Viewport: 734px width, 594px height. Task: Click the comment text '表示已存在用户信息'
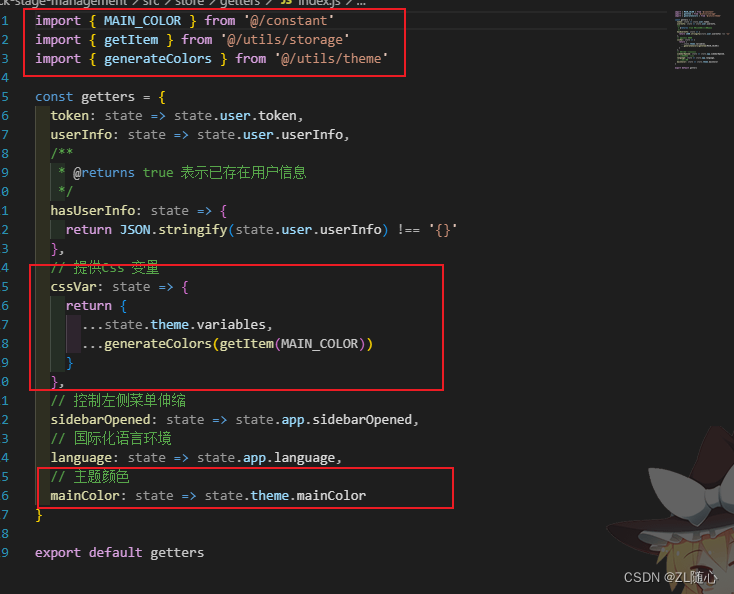pos(243,173)
